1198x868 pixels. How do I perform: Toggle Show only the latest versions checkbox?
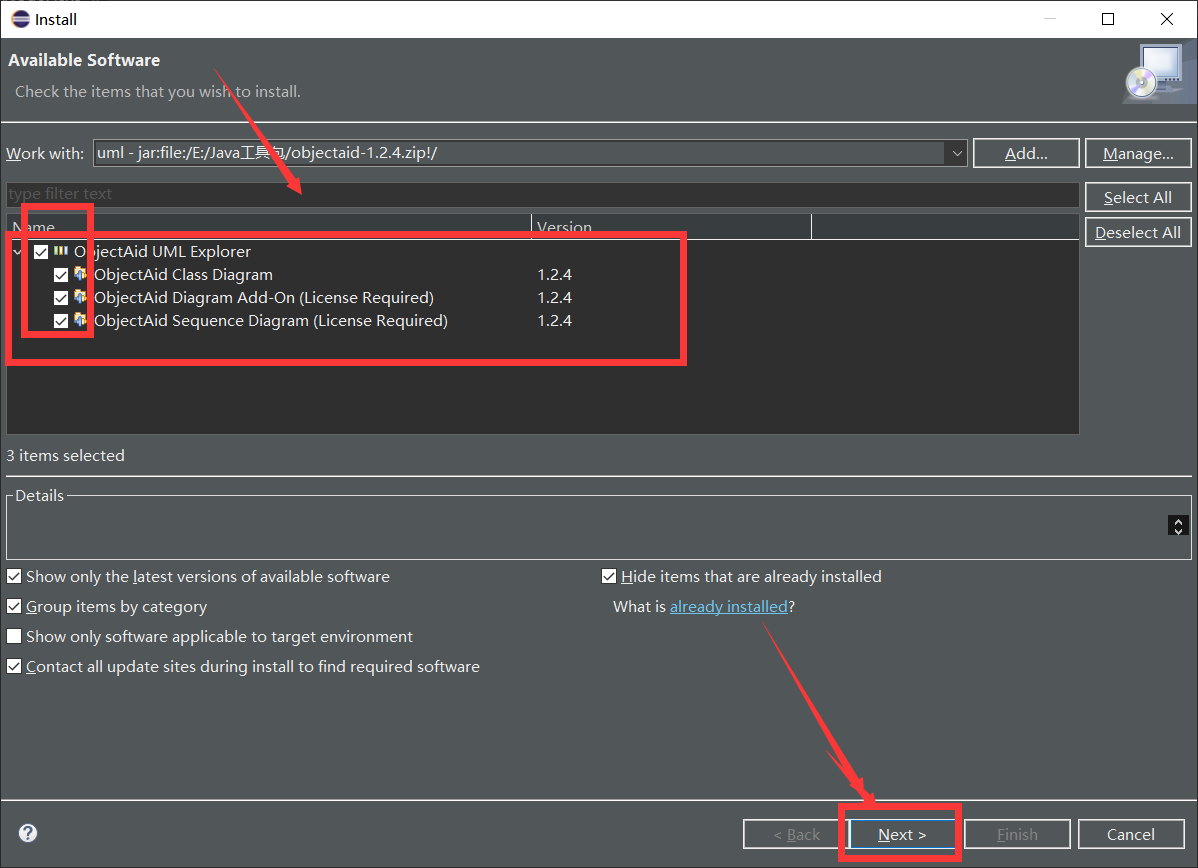14,576
